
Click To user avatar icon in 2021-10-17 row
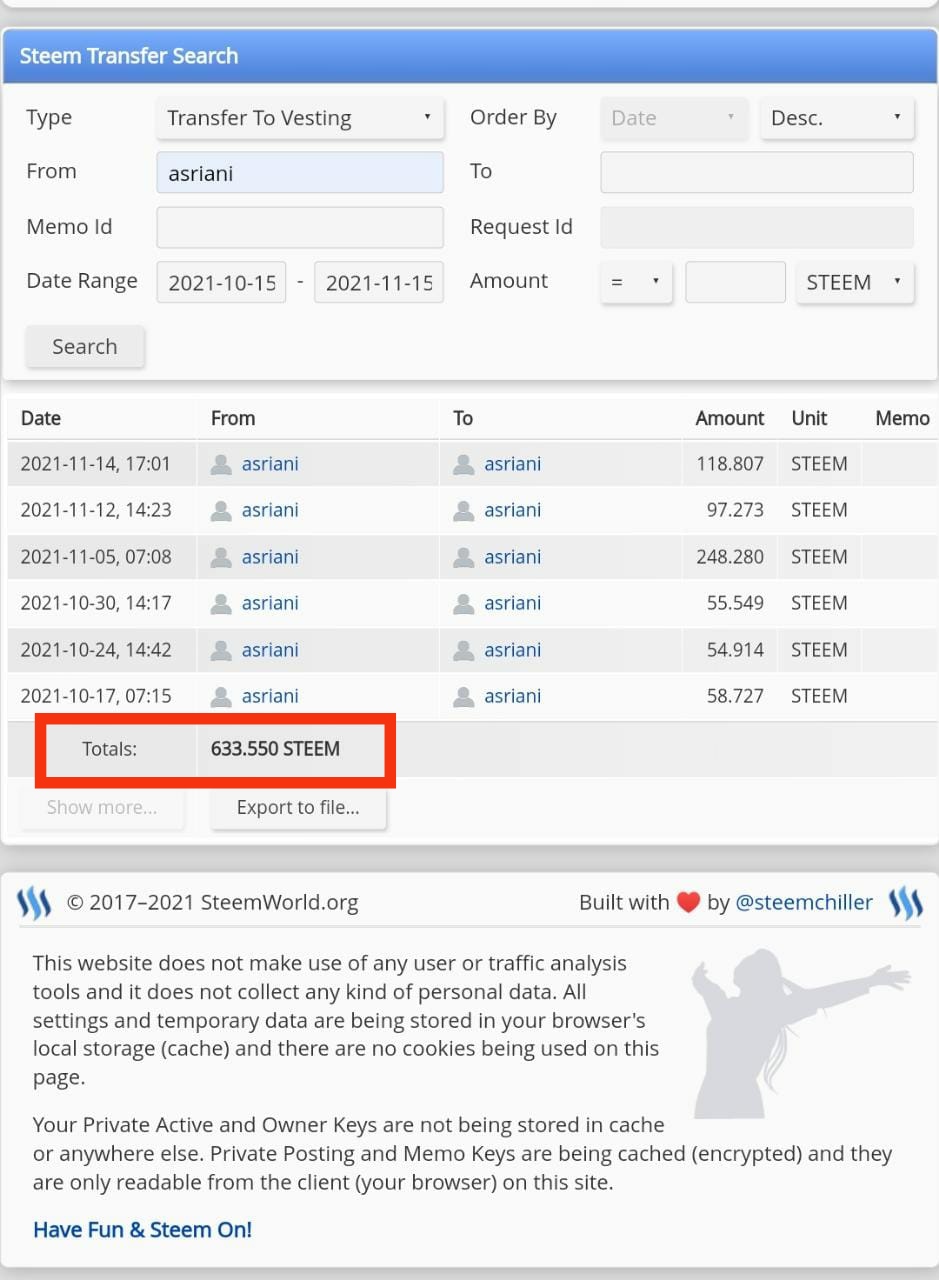(464, 696)
